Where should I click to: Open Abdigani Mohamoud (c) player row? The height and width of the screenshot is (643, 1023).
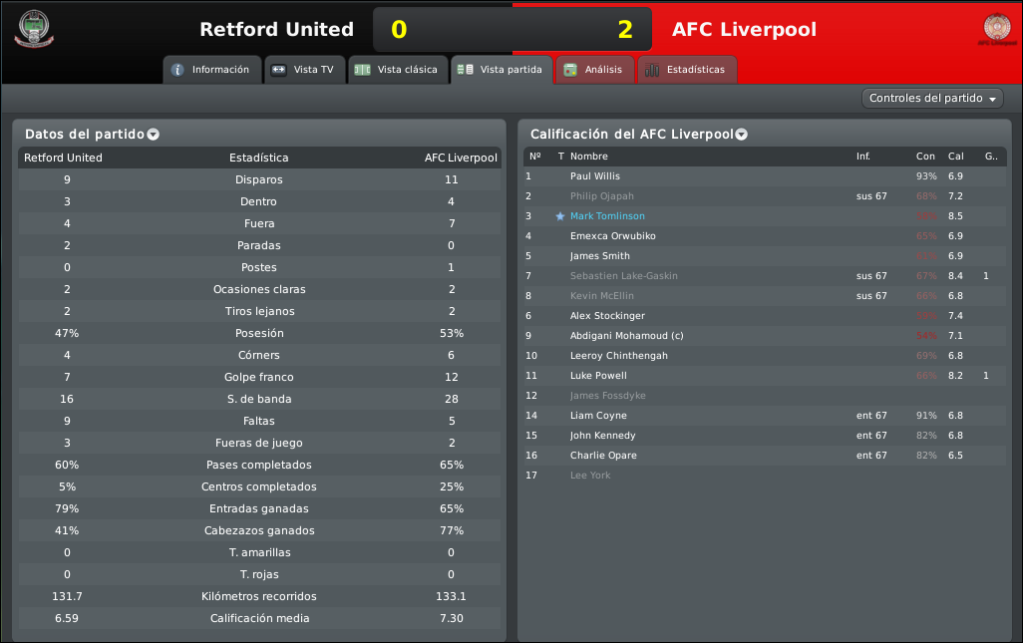pyautogui.click(x=765, y=336)
